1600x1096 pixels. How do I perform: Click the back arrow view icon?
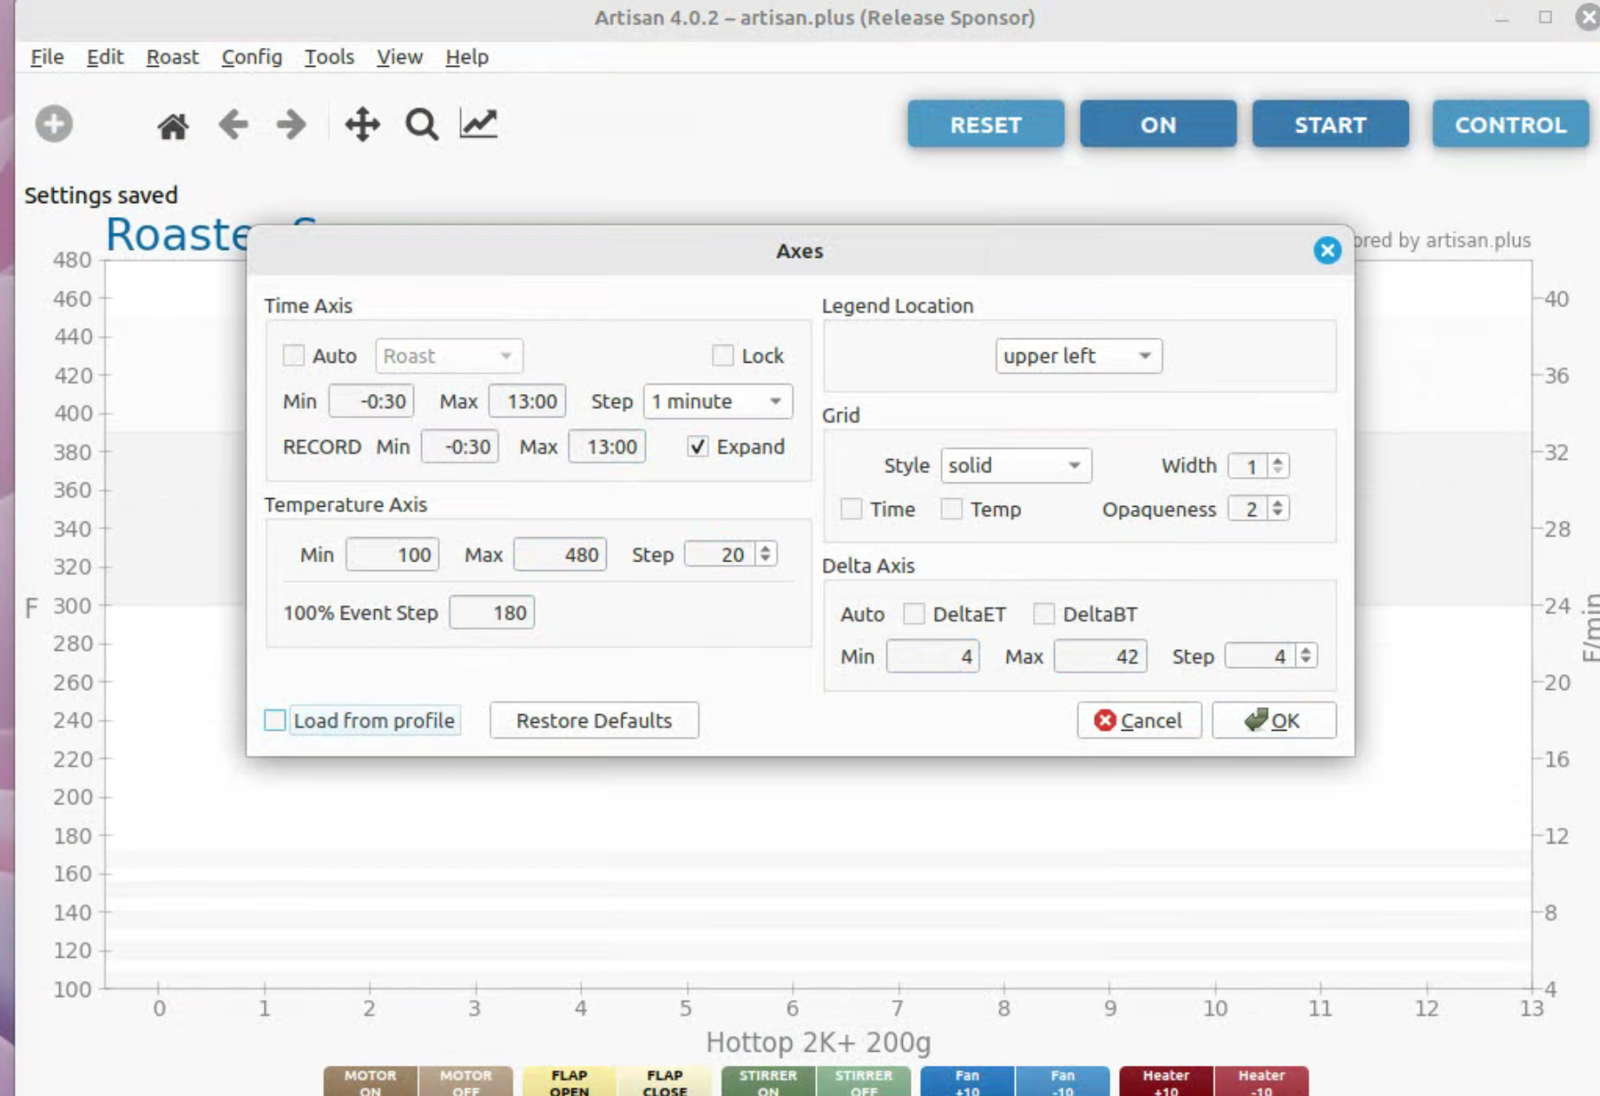pyautogui.click(x=233, y=125)
